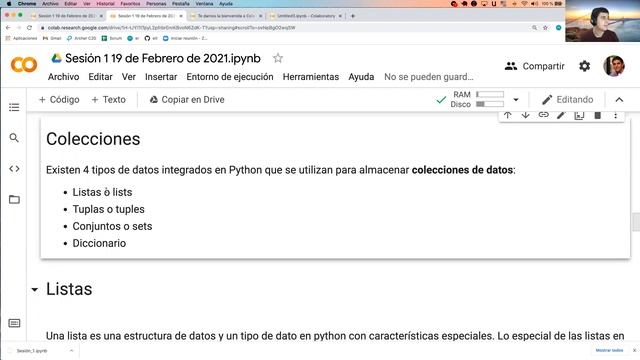Open the Entorno de ejecución menu
Viewport: 640px width, 360px height.
pyautogui.click(x=230, y=77)
